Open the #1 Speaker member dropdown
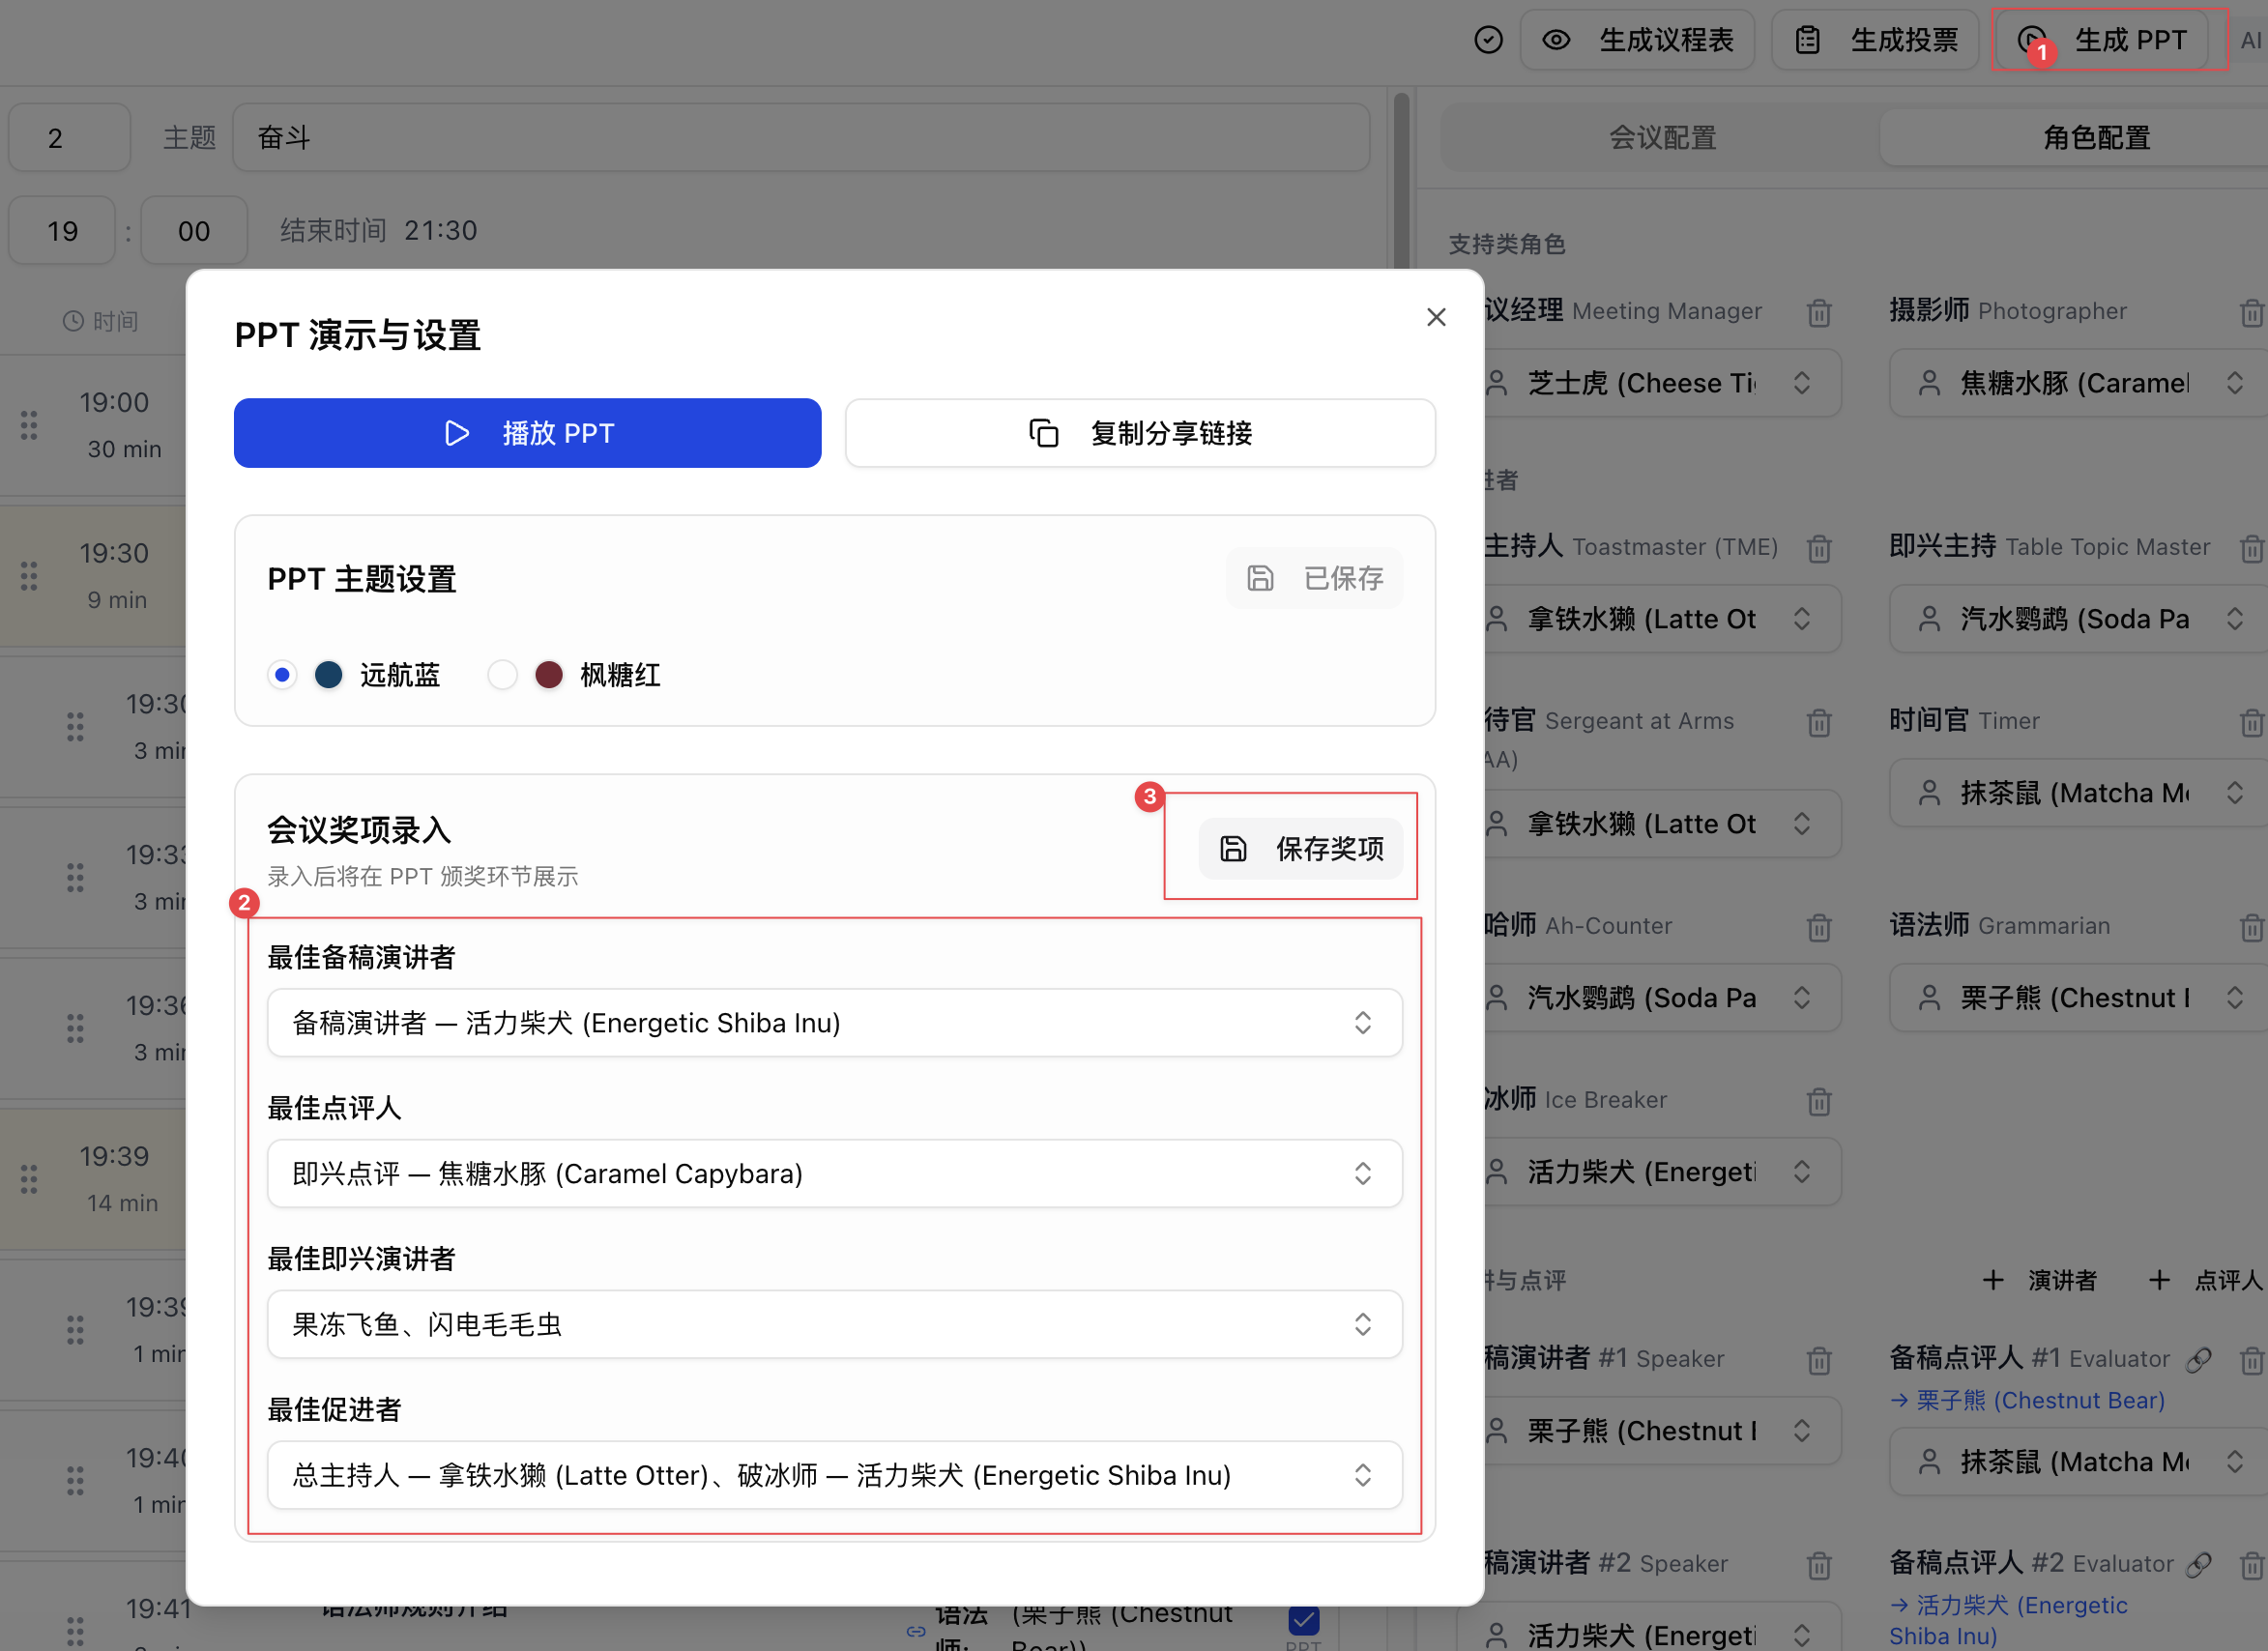Viewport: 2268px width, 1651px height. [x=1662, y=1430]
